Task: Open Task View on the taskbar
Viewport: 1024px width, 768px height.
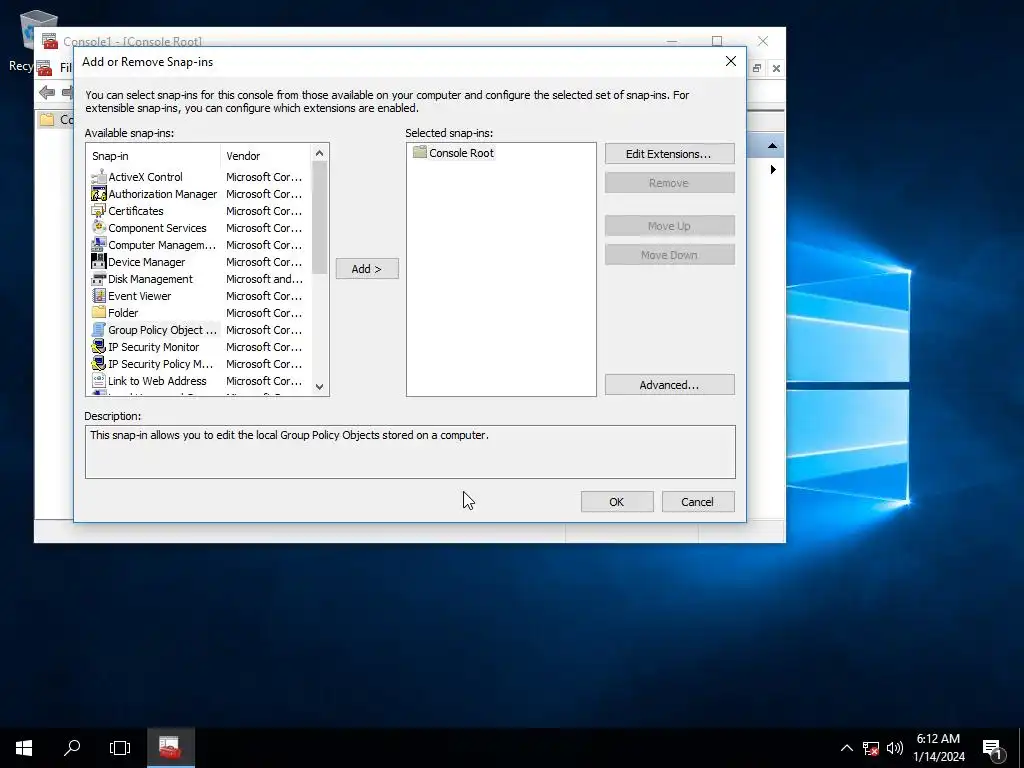Action: pos(120,748)
